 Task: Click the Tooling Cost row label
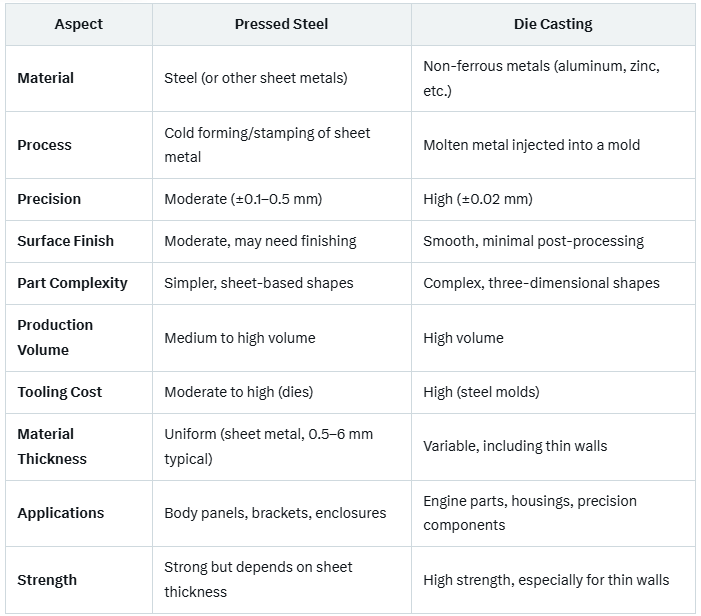pyautogui.click(x=60, y=392)
